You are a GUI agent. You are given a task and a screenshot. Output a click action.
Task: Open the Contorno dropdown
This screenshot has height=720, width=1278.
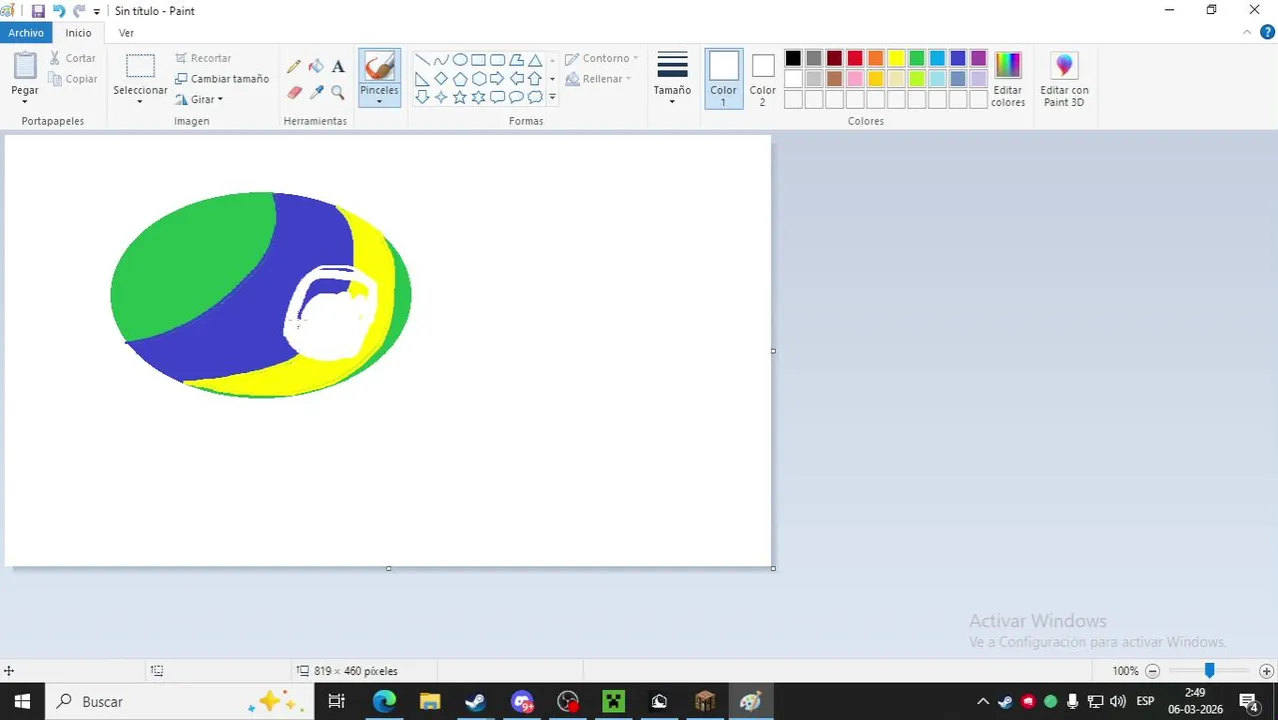[x=601, y=58]
